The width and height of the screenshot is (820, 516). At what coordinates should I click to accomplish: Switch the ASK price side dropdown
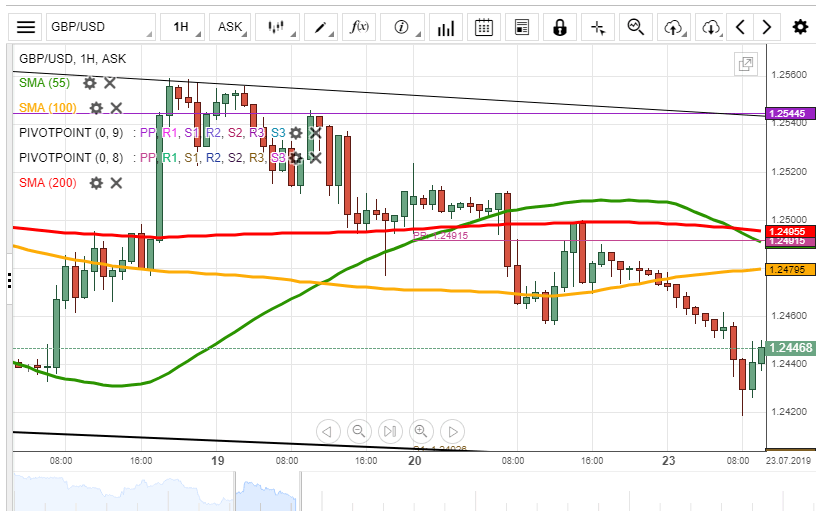pos(231,27)
